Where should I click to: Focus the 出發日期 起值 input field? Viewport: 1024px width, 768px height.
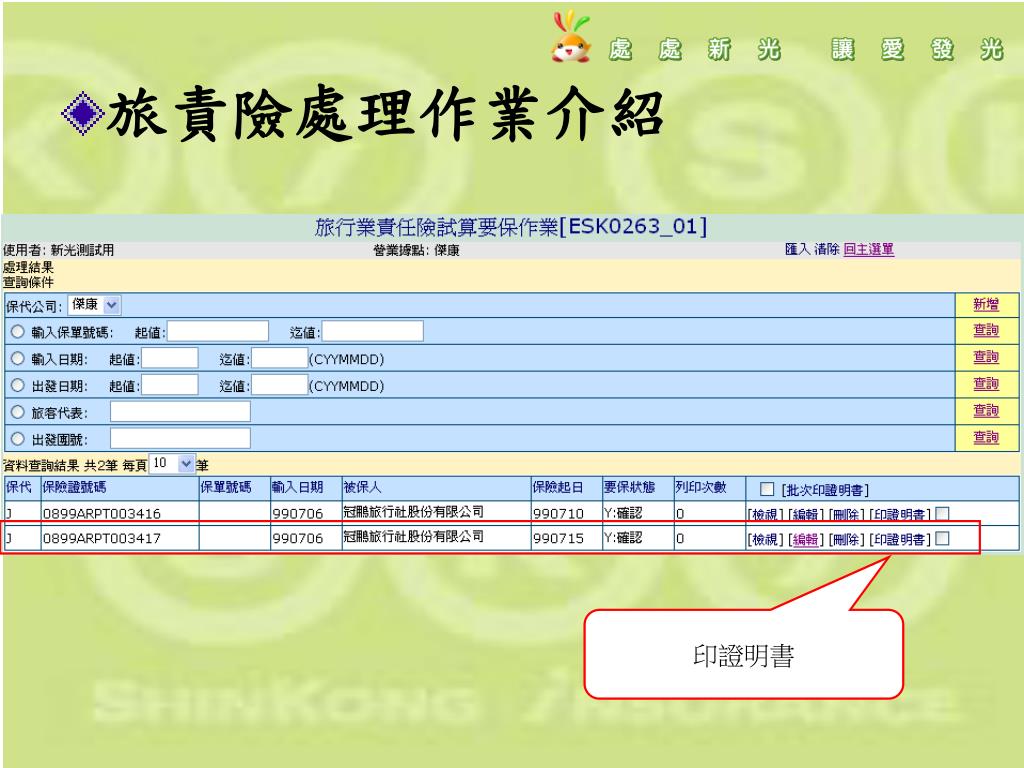click(170, 385)
